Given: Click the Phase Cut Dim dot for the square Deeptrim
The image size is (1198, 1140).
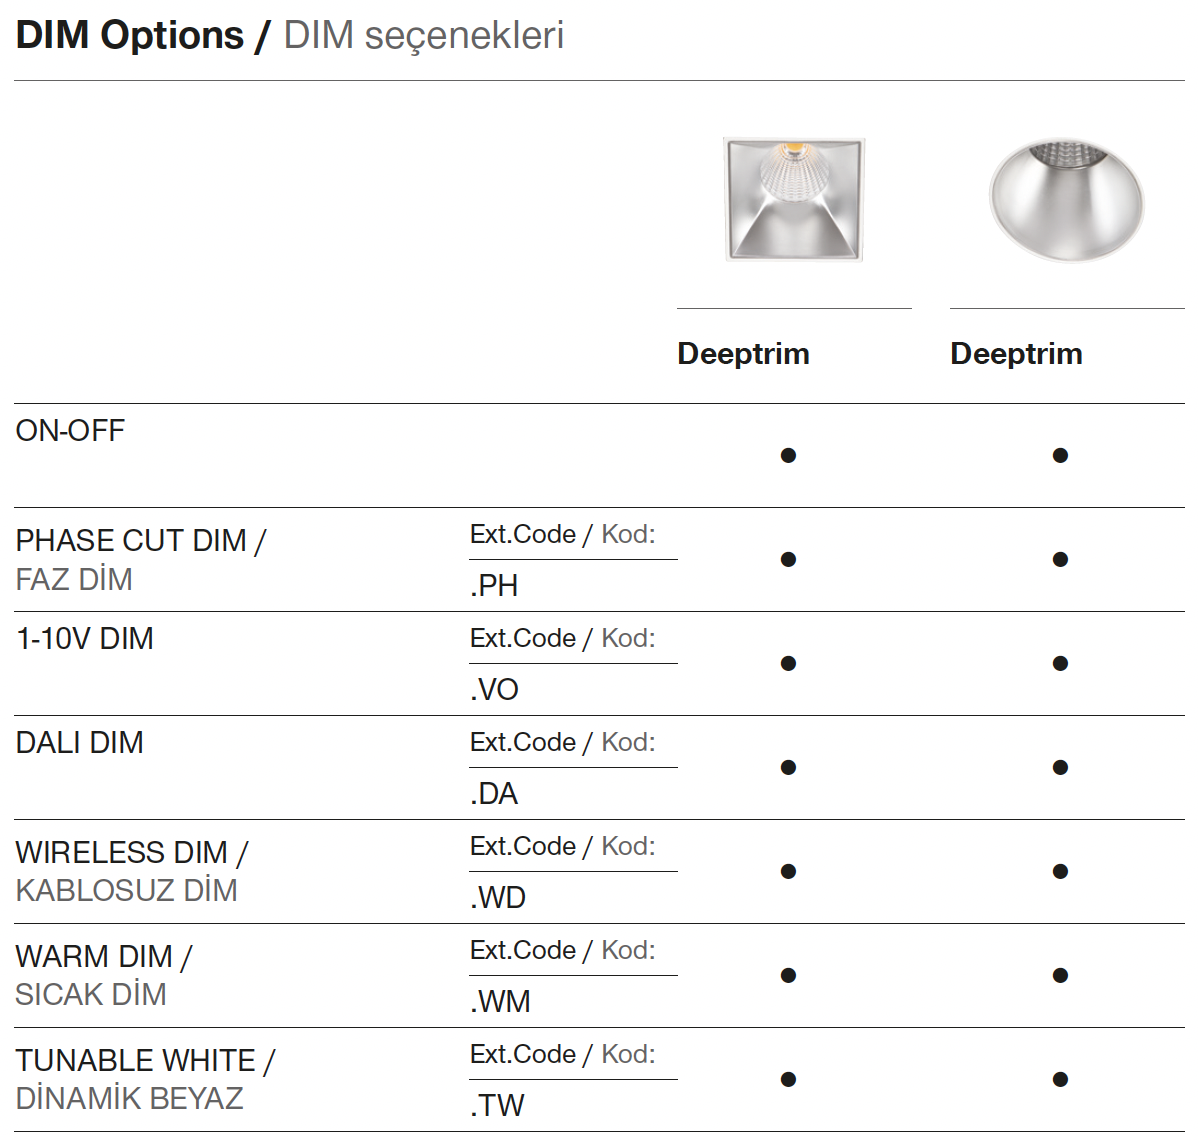Looking at the screenshot, I should click(788, 560).
